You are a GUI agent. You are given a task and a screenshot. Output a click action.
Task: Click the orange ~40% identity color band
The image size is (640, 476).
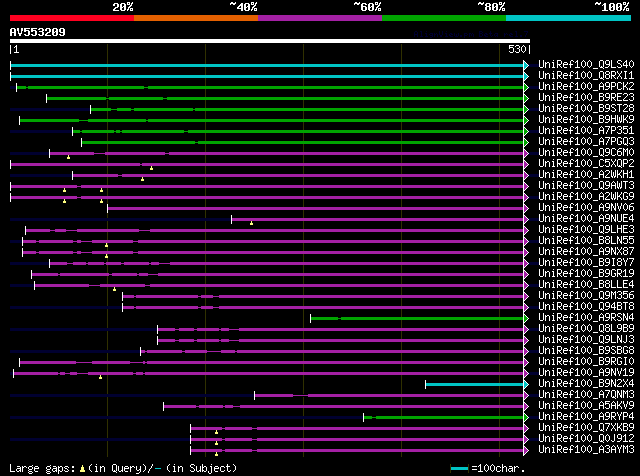[x=196, y=18]
